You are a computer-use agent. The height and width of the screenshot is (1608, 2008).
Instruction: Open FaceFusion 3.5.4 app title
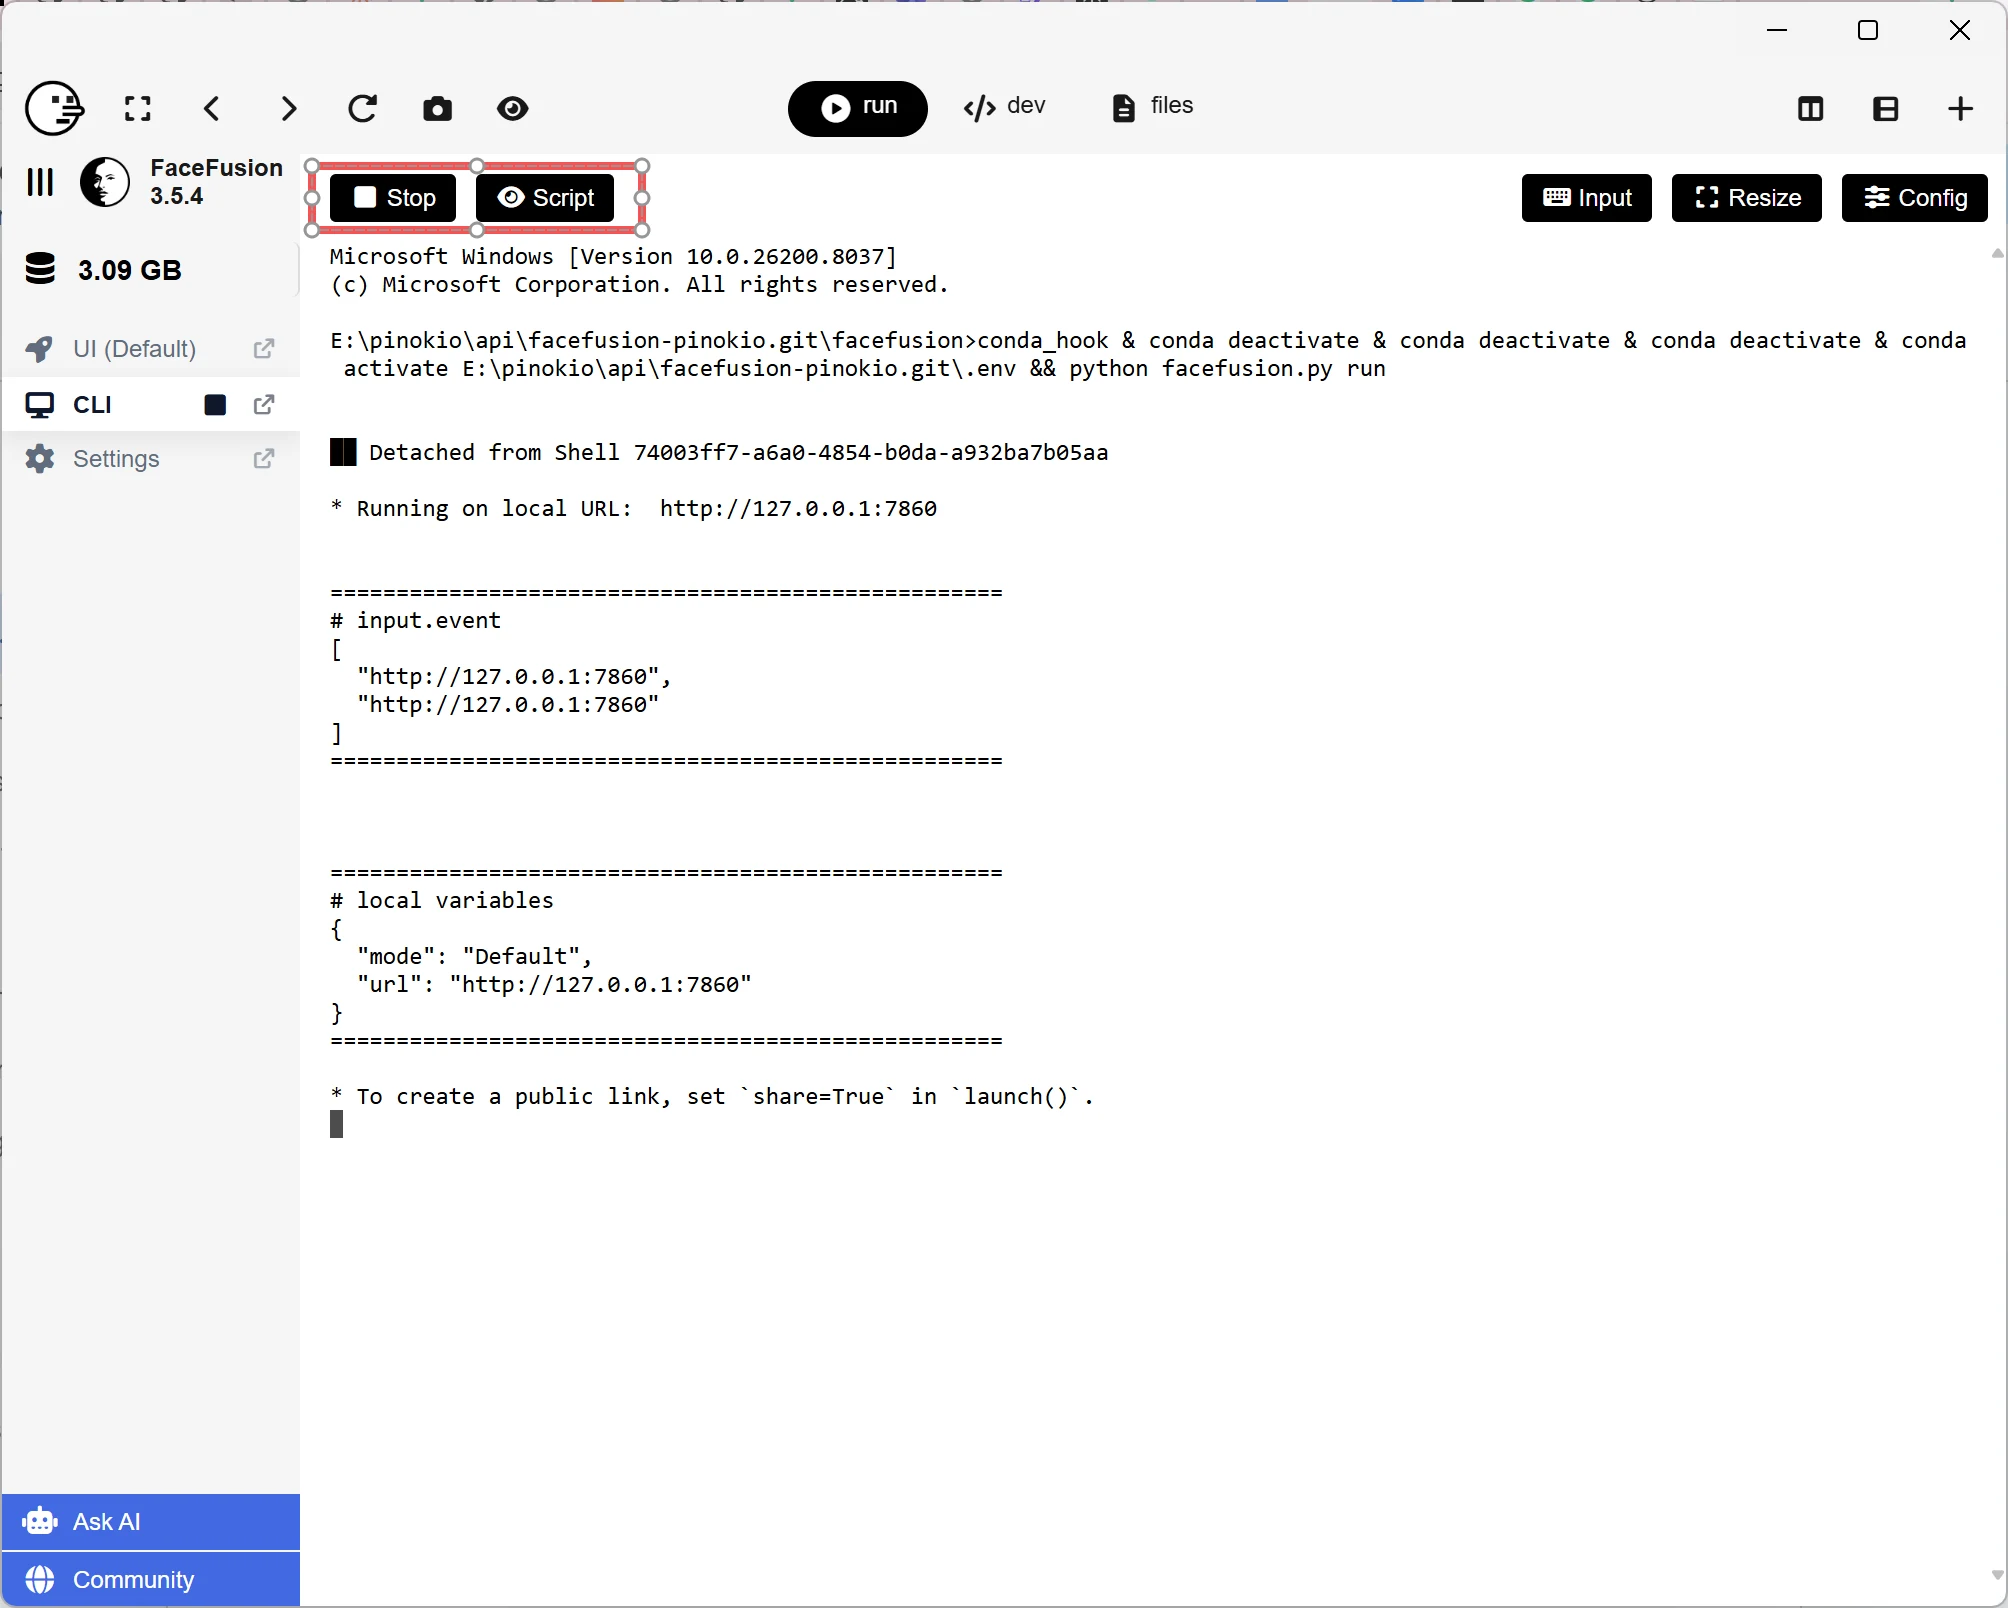[x=216, y=182]
